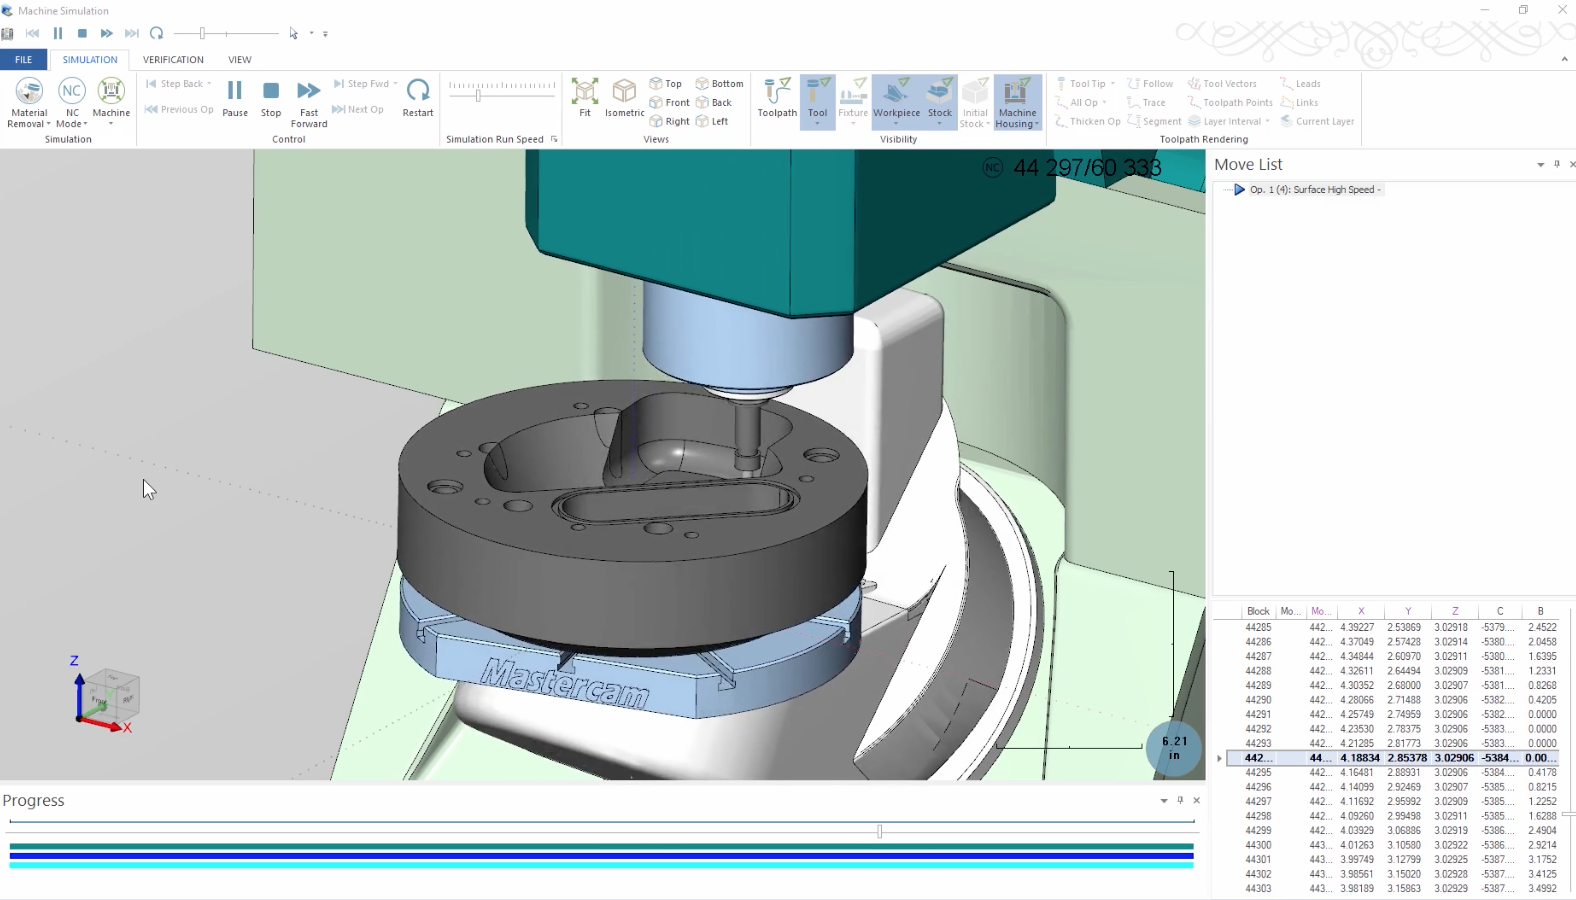Fit the view to screen
This screenshot has height=900, width=1576.
585,98
